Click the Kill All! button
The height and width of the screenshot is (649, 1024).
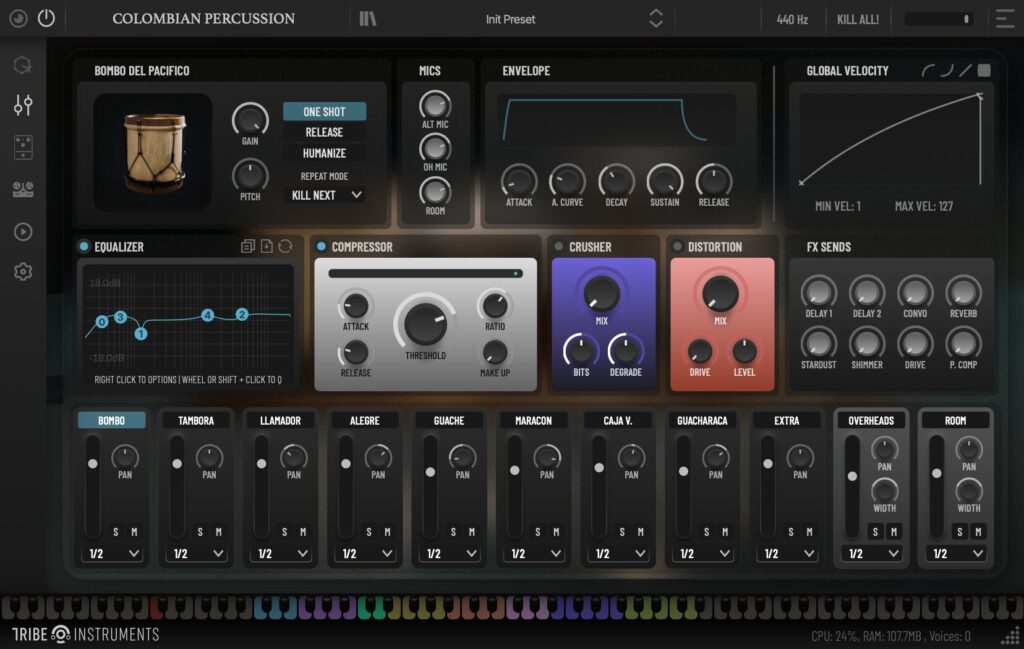click(857, 20)
